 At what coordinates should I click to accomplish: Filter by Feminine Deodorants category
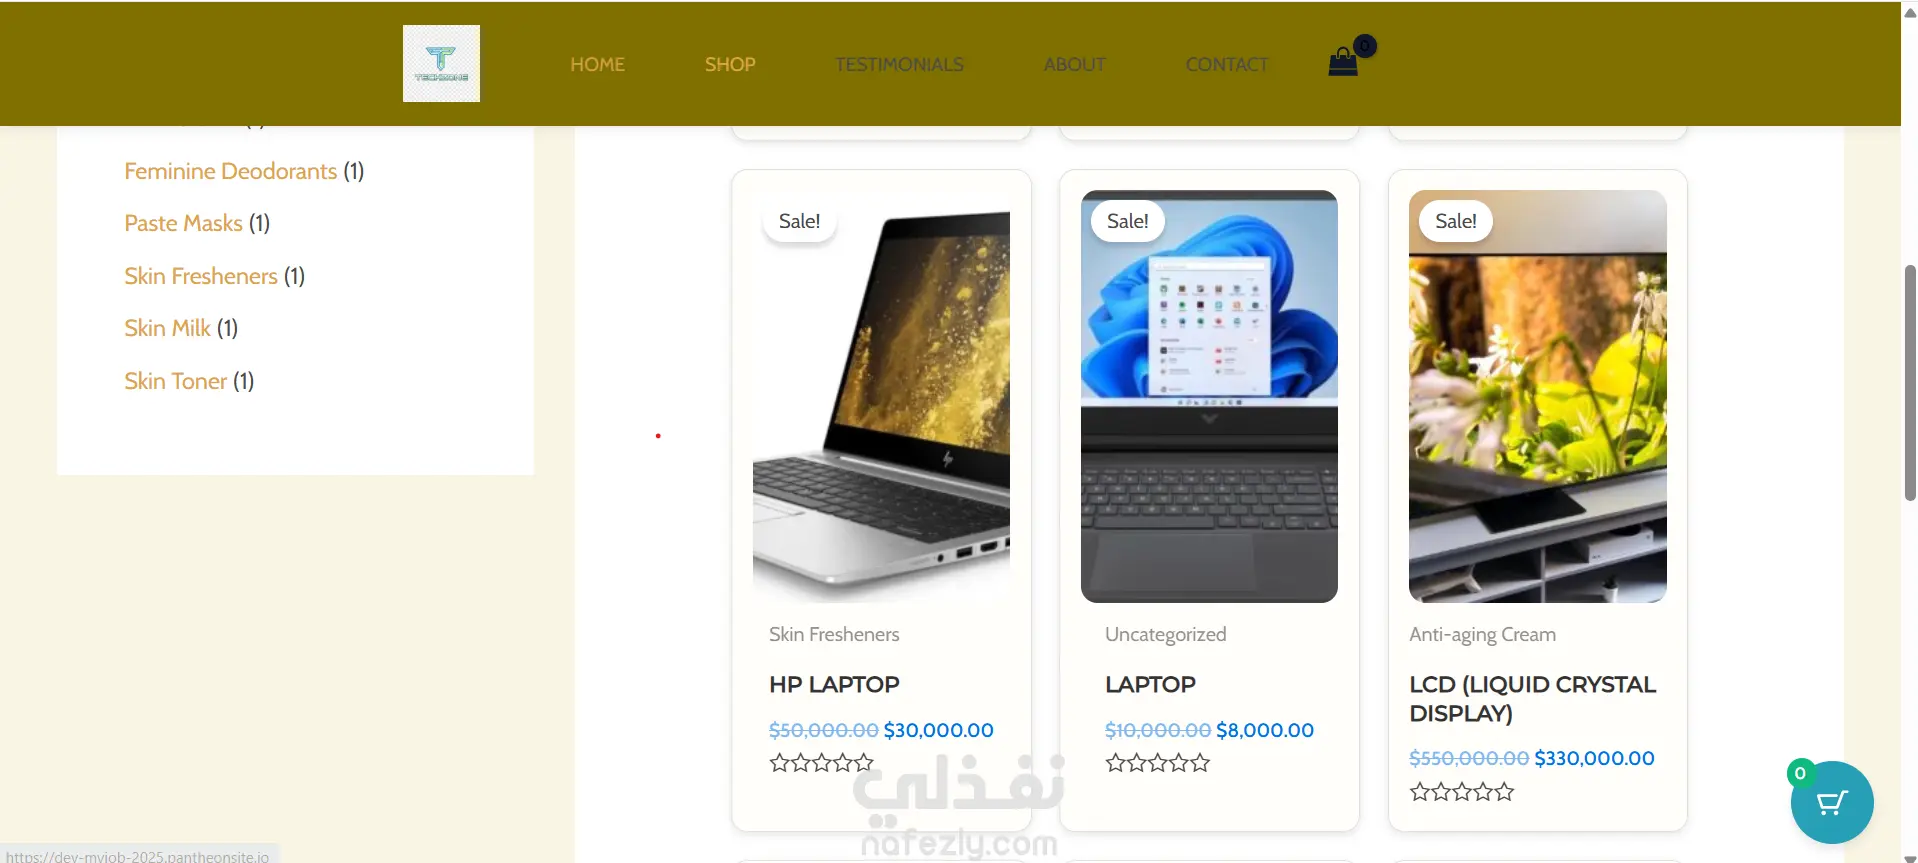pos(230,171)
